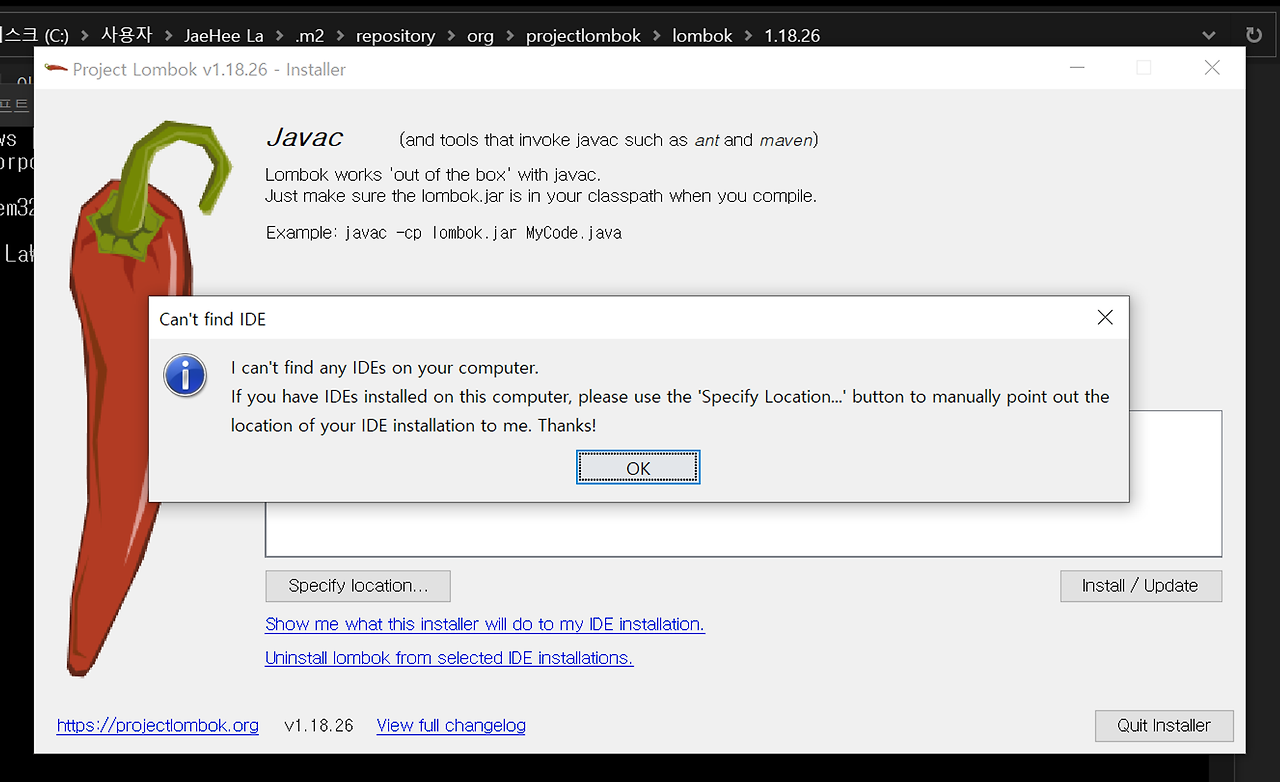Expand chevron after '사용자' in breadcrumb
This screenshot has width=1280, height=782.
[169, 35]
